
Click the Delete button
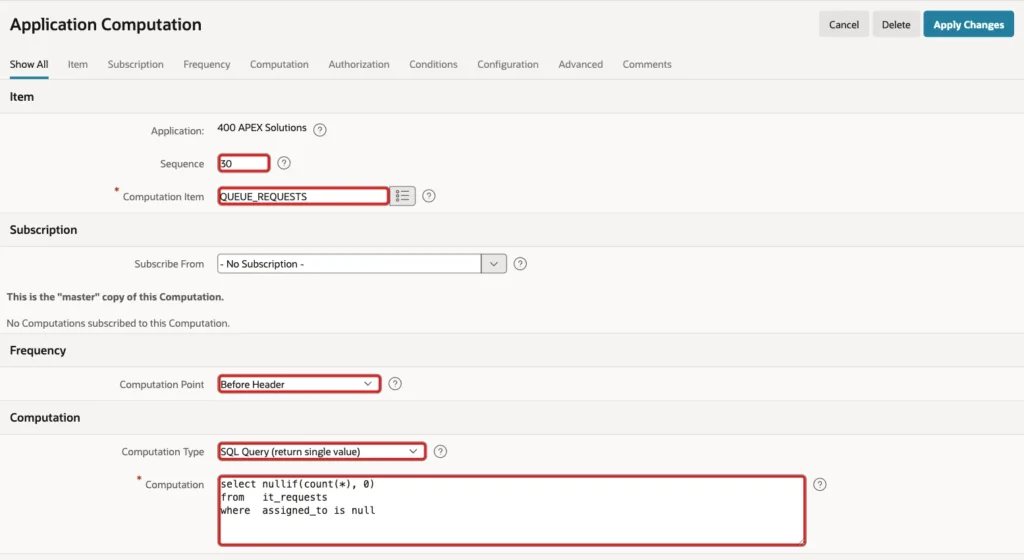point(895,24)
